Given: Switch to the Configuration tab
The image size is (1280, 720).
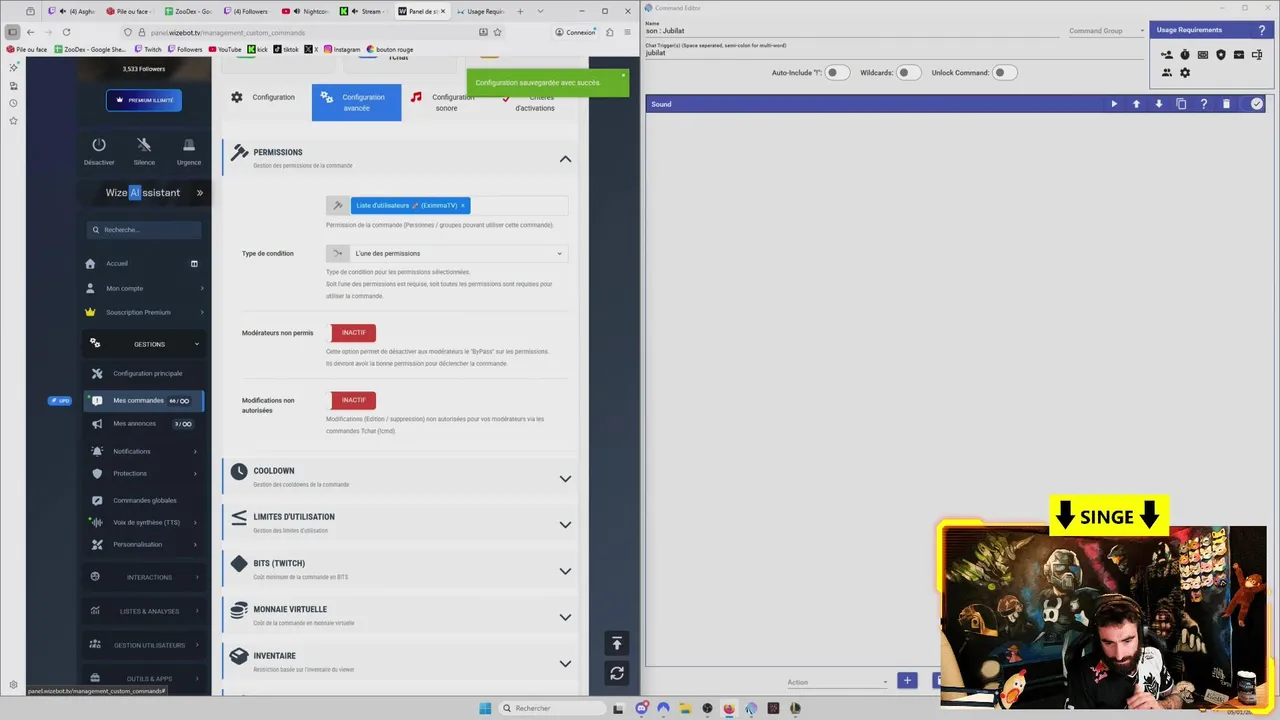Looking at the screenshot, I should click(264, 97).
